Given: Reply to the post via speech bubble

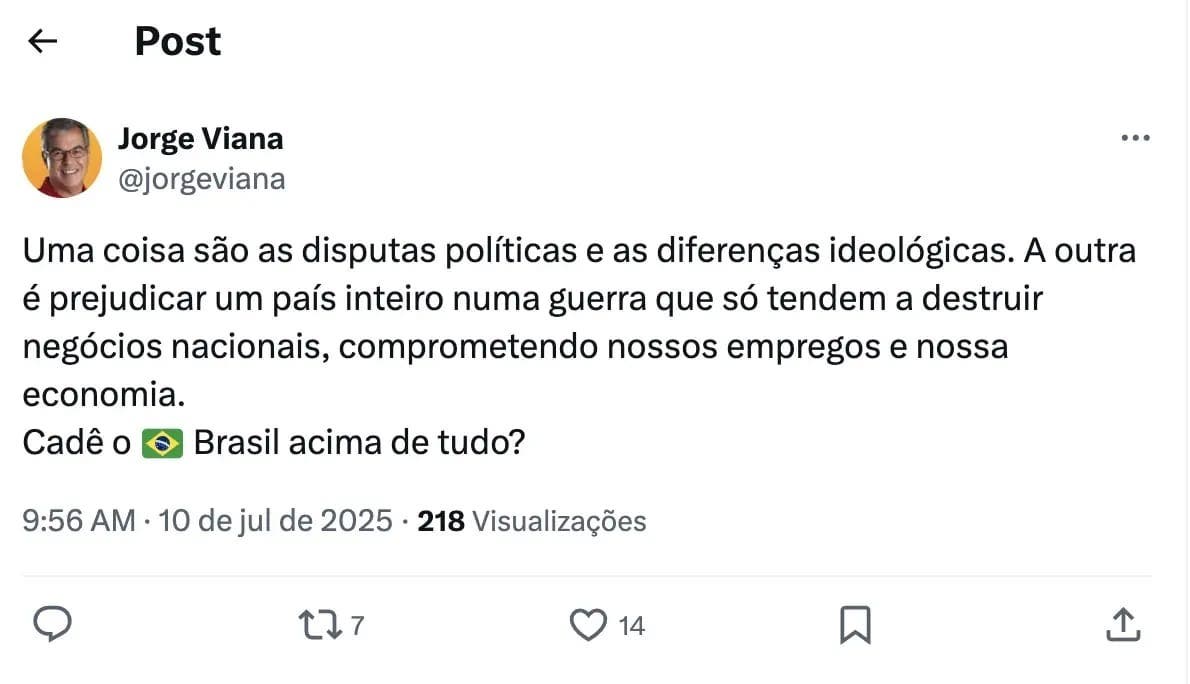Looking at the screenshot, I should point(53,625).
